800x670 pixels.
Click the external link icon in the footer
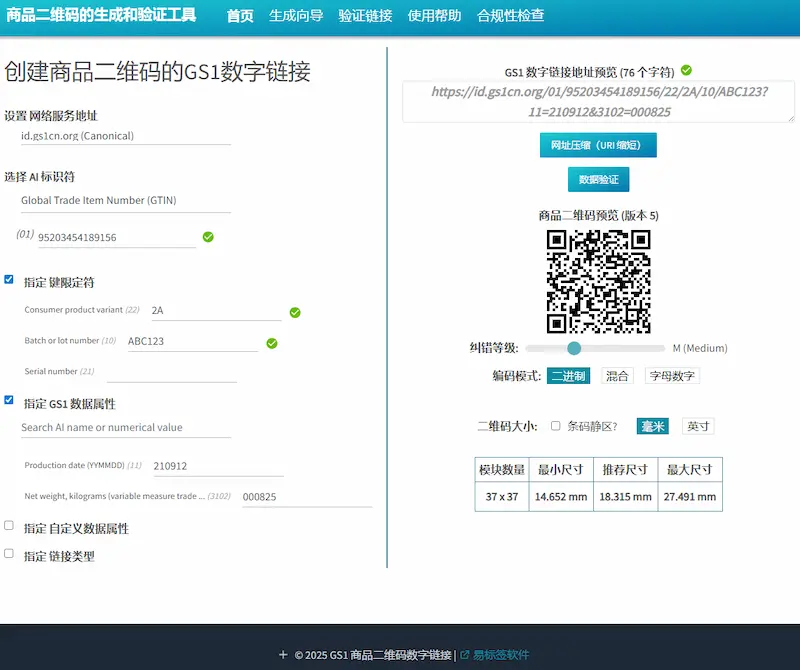tap(464, 654)
